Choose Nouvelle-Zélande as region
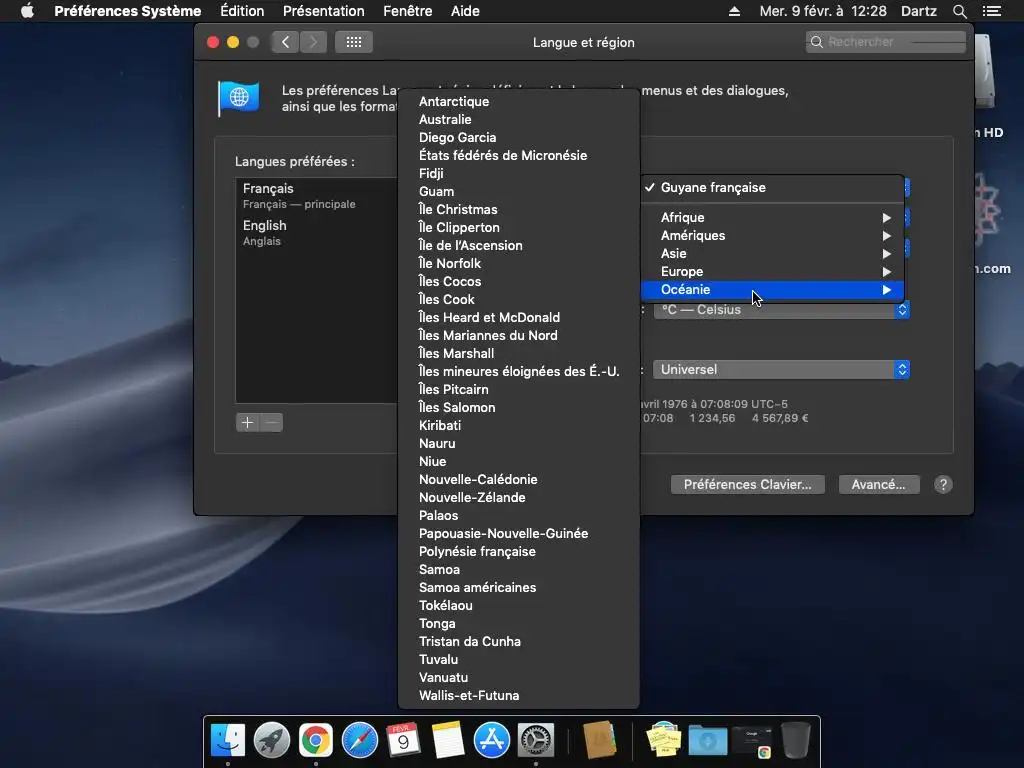The width and height of the screenshot is (1024, 768). pos(519,498)
